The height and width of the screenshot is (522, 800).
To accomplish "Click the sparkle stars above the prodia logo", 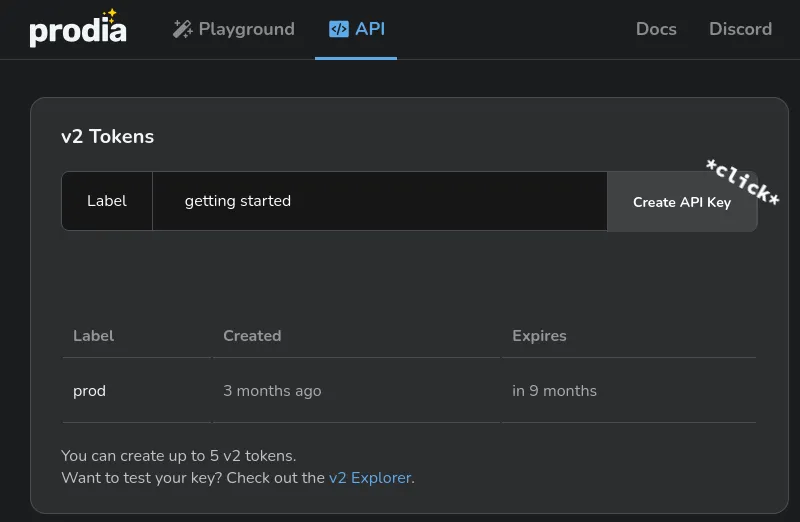I will [x=110, y=15].
